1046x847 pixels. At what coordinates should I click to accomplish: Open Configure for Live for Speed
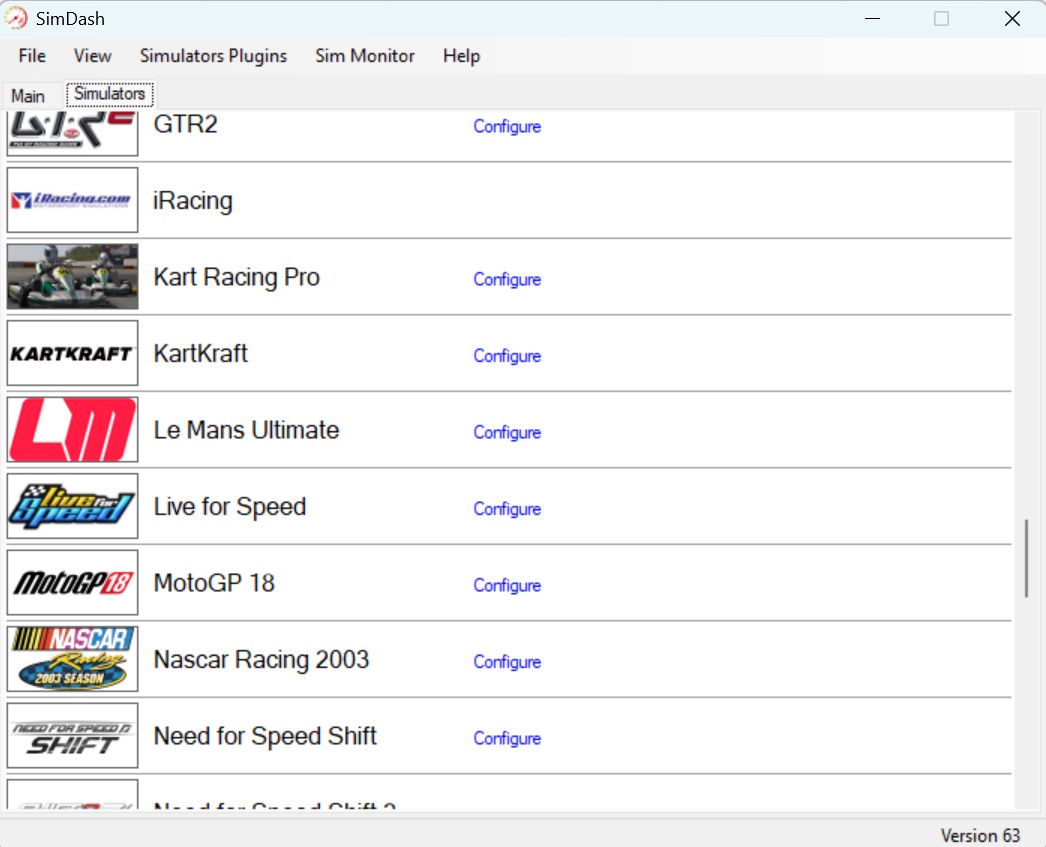tap(507, 509)
